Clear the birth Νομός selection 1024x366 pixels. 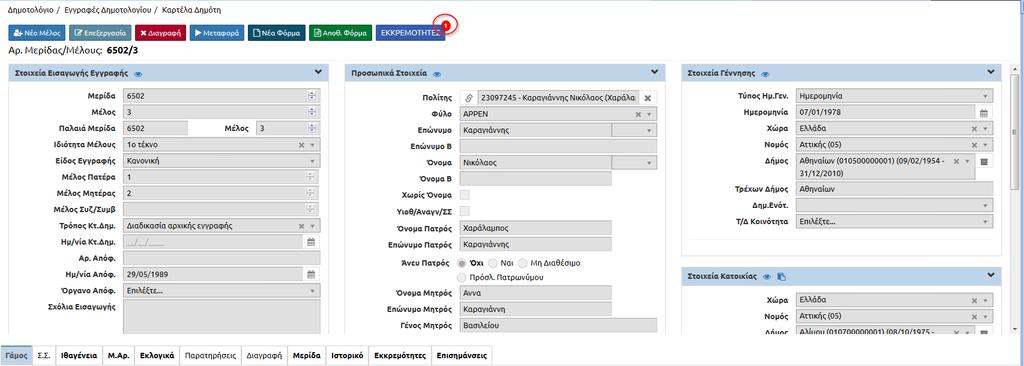pos(975,145)
